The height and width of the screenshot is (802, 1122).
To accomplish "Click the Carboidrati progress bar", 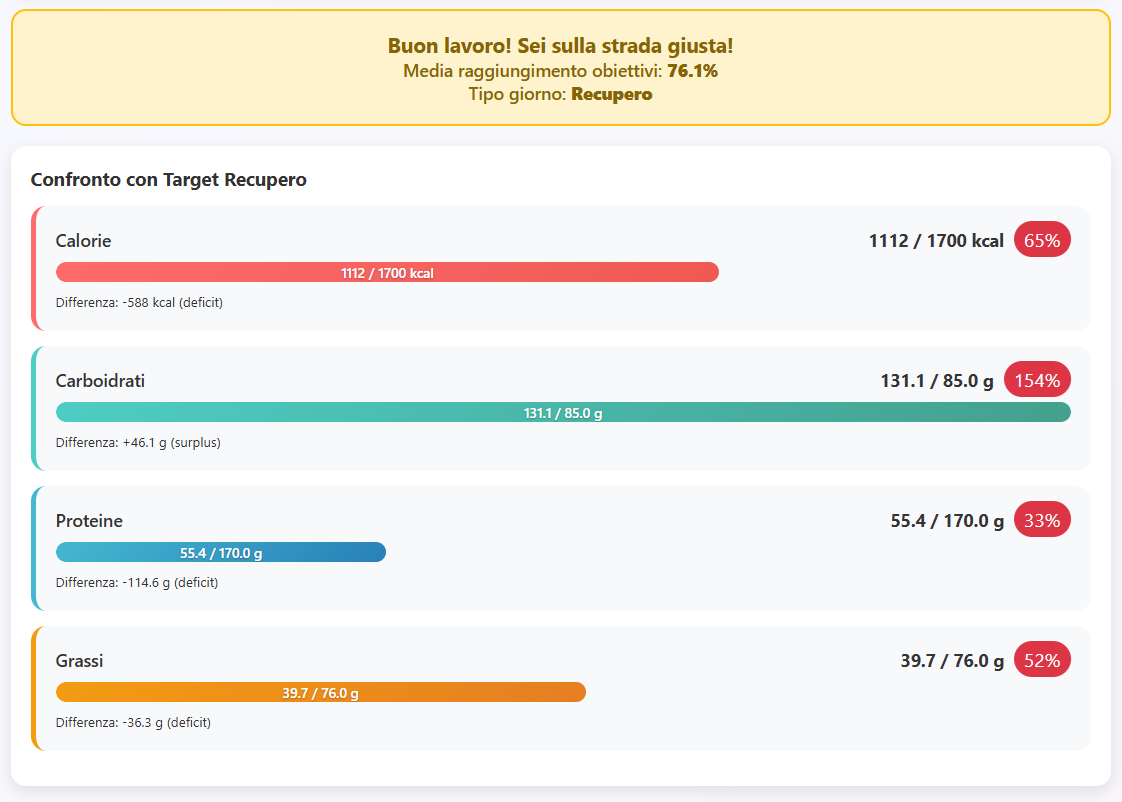I will click(x=563, y=412).
